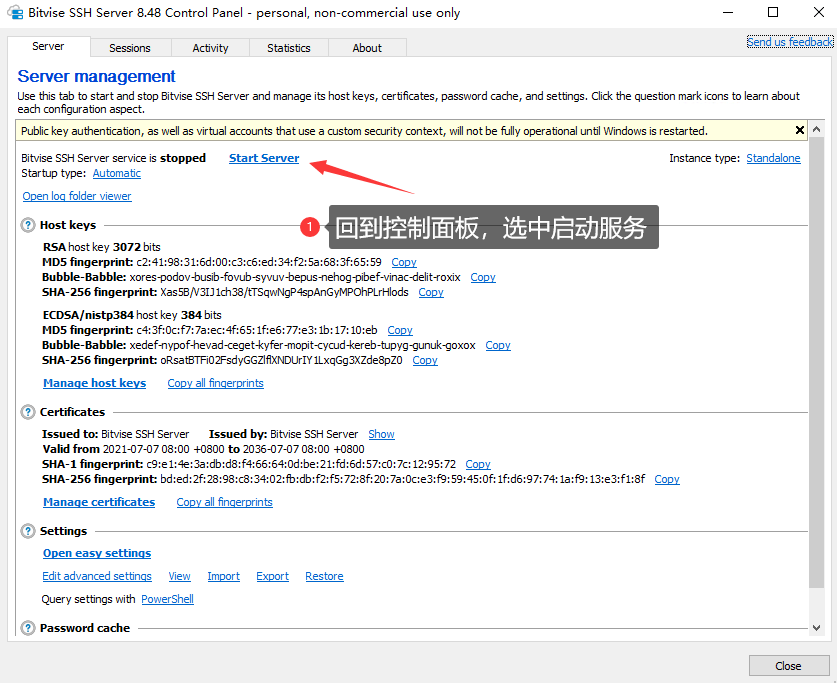Screen dimensions: 837x683
Task: Open PowerShell query settings link
Action: point(167,599)
